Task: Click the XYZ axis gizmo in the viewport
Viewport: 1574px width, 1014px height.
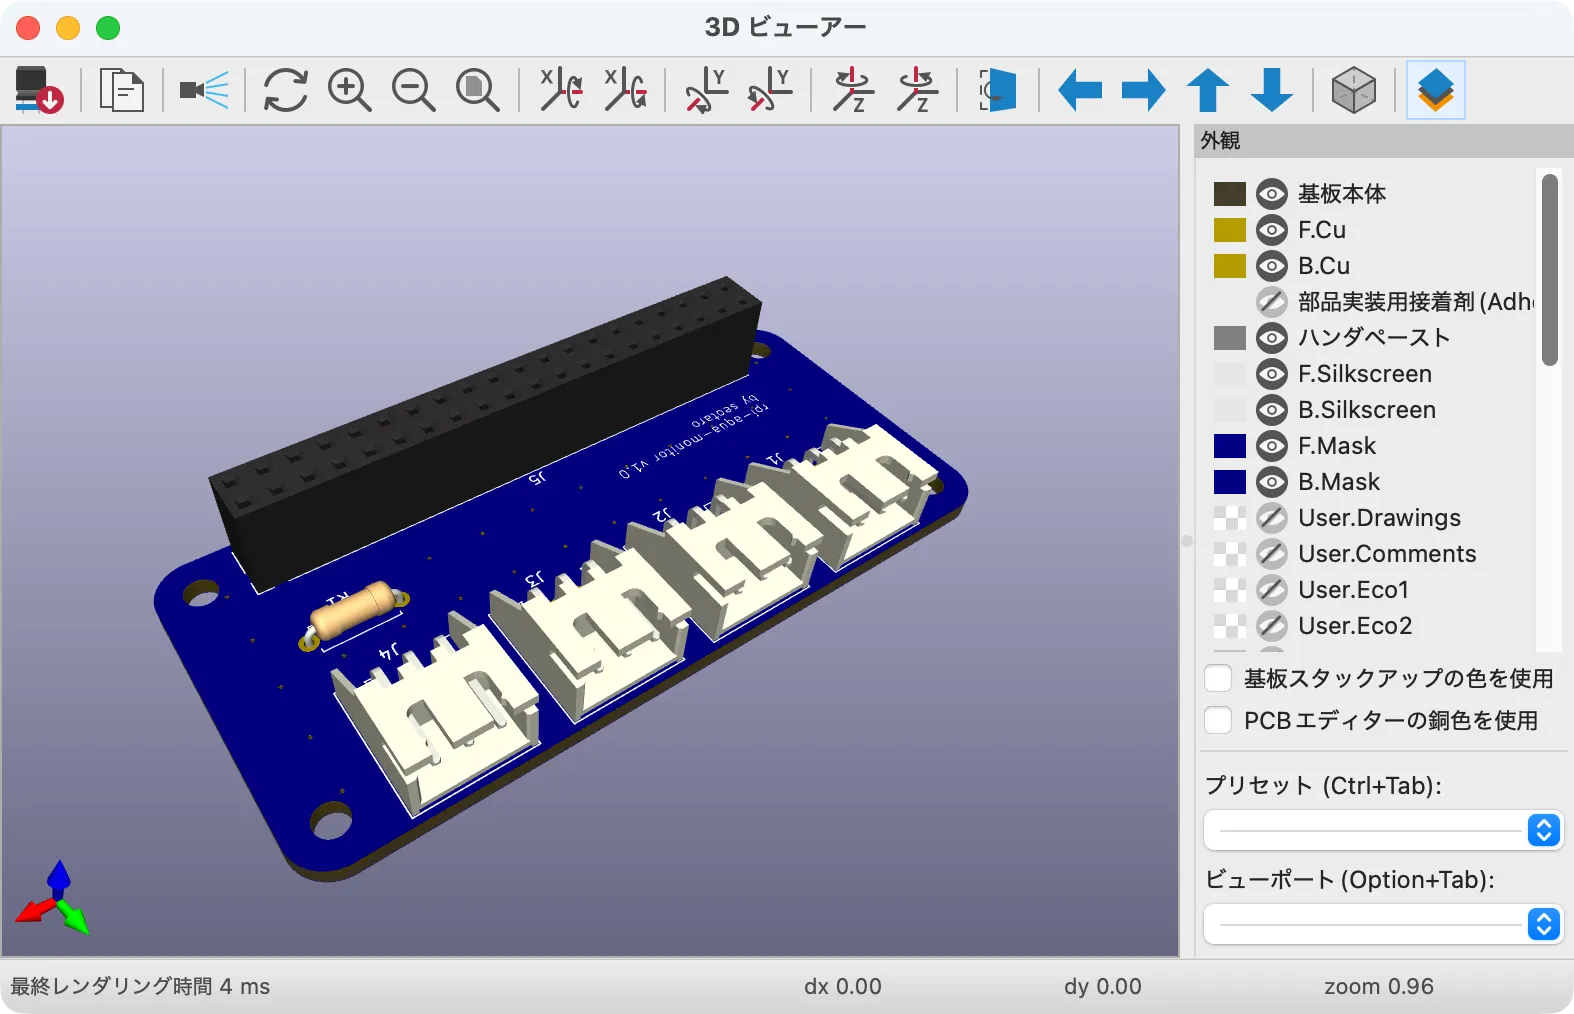Action: pos(53,898)
